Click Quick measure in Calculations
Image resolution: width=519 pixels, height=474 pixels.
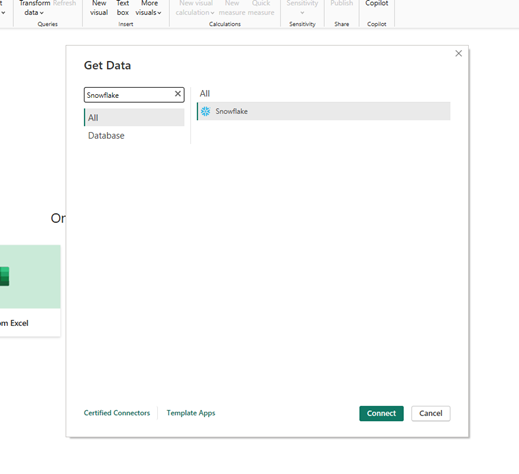pyautogui.click(x=261, y=8)
